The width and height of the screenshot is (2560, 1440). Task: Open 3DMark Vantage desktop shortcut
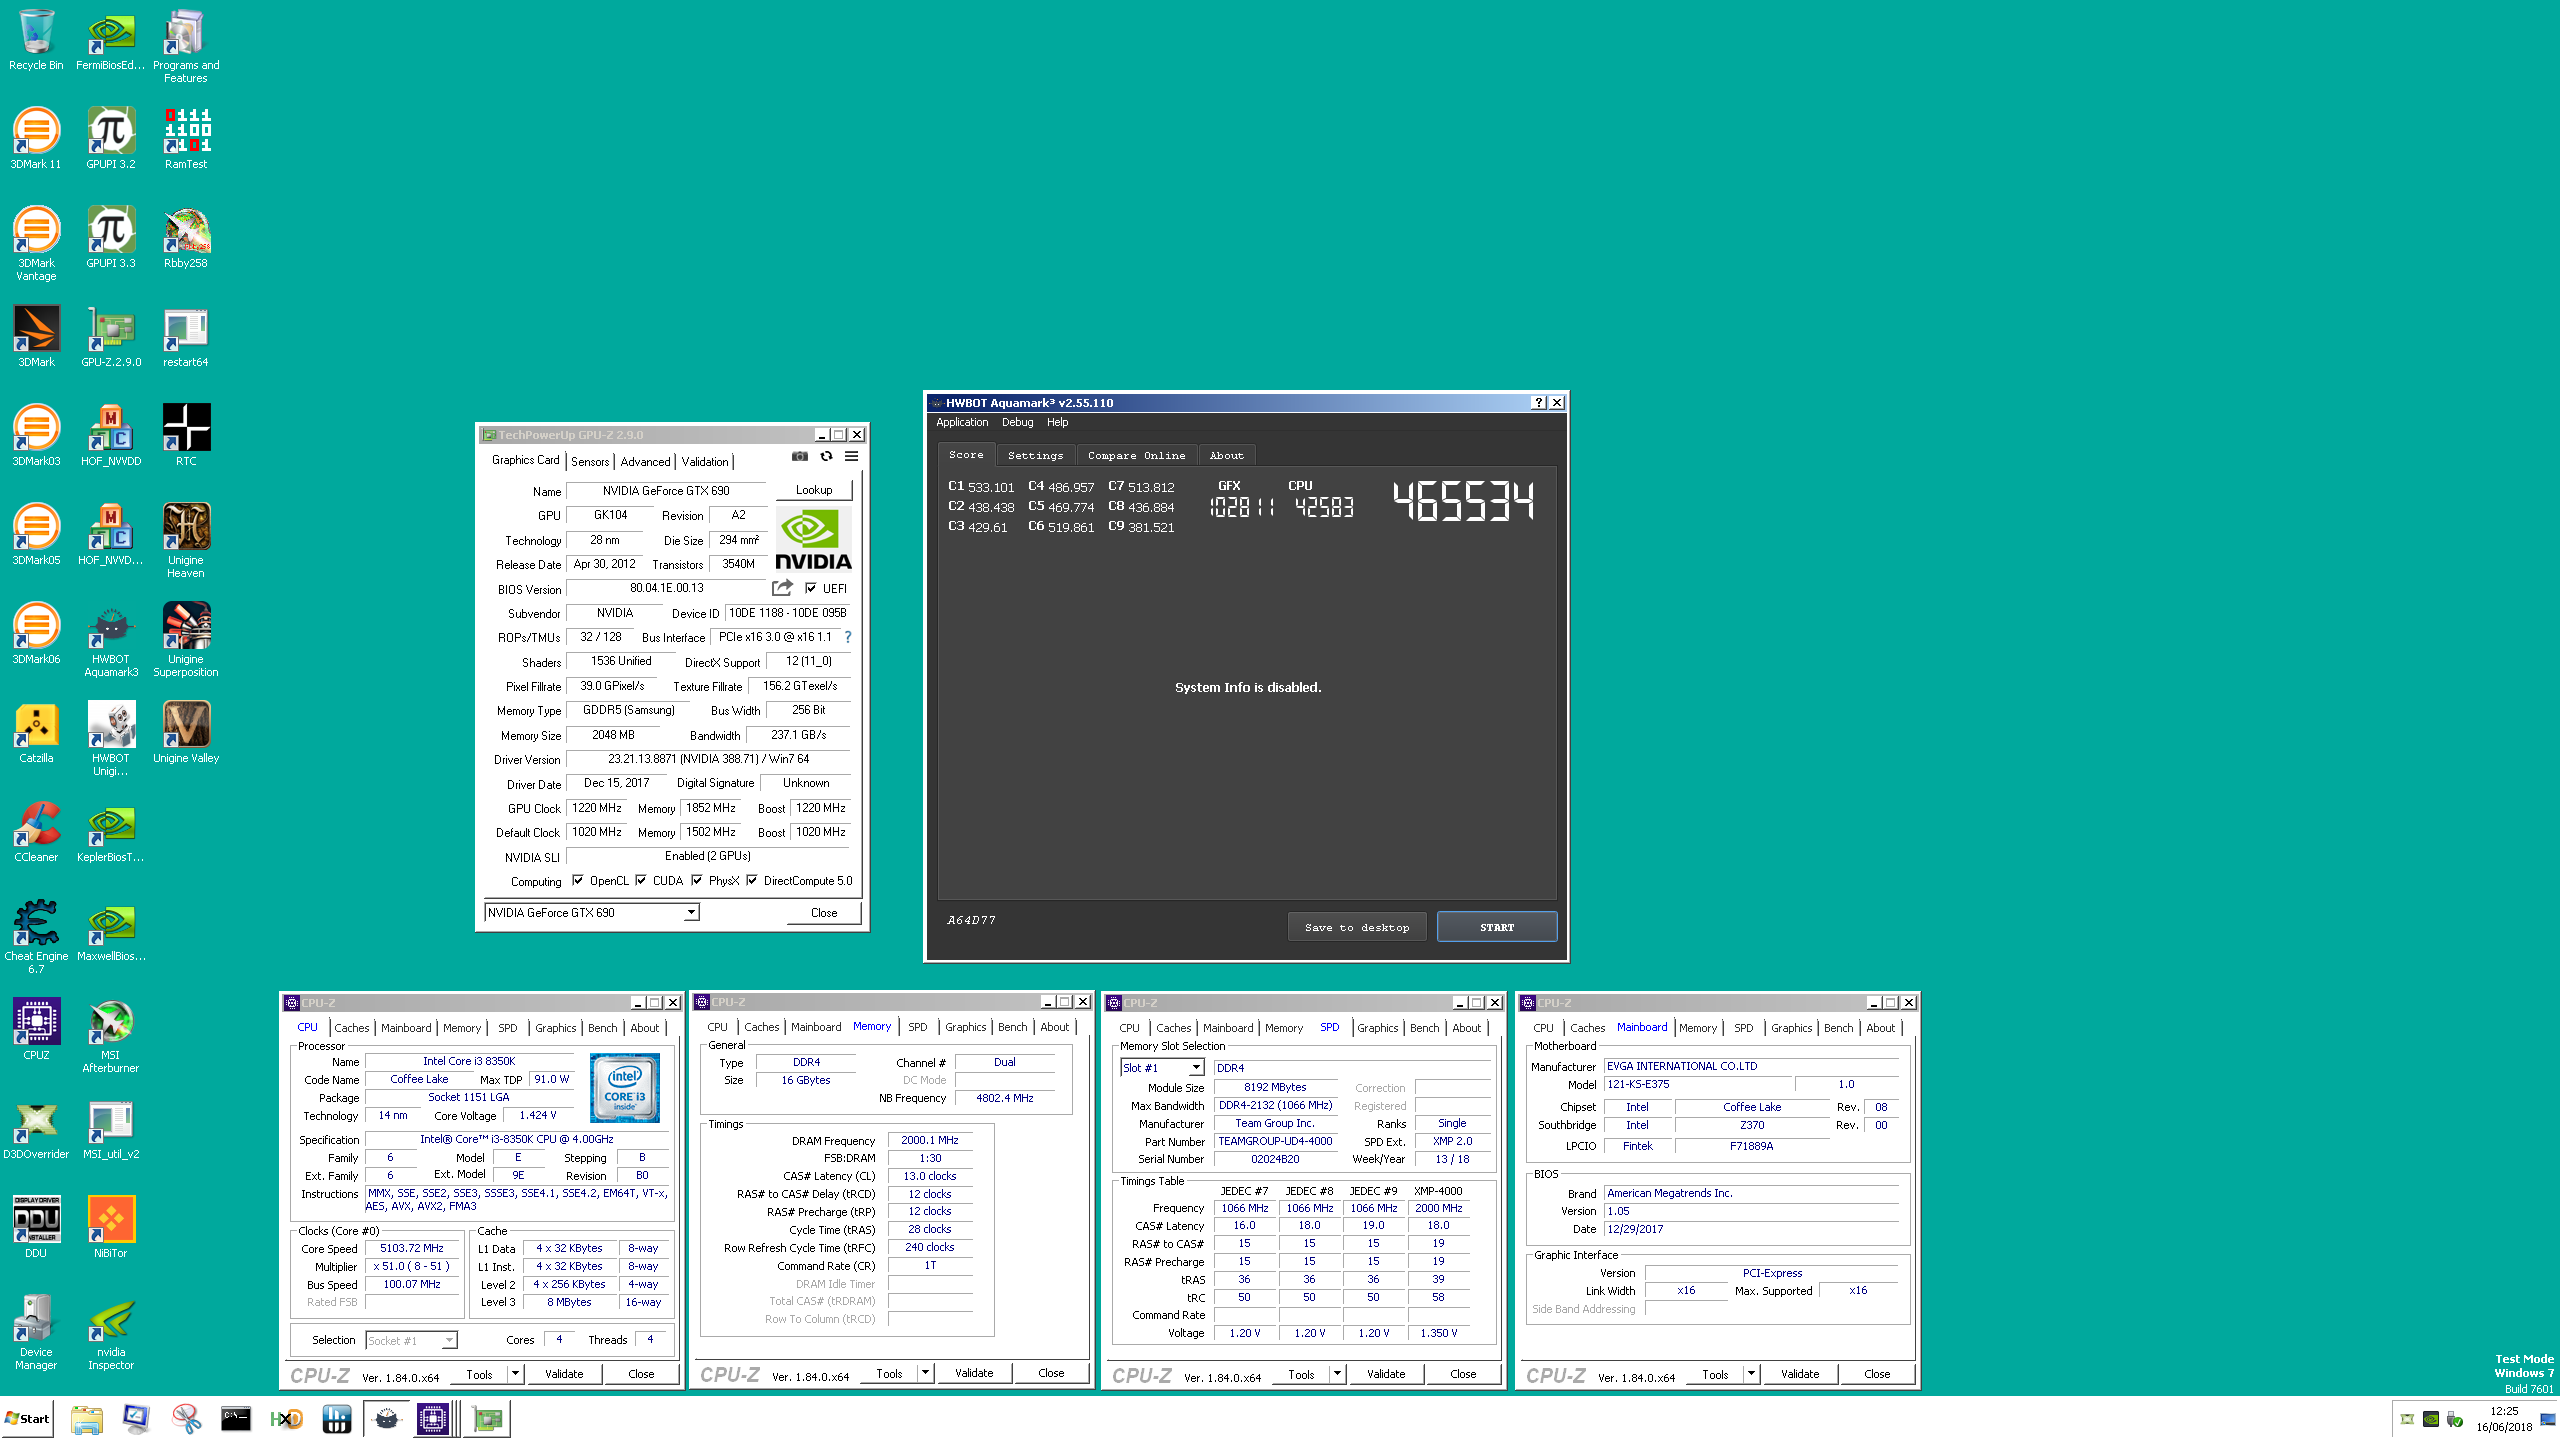pos(36,243)
